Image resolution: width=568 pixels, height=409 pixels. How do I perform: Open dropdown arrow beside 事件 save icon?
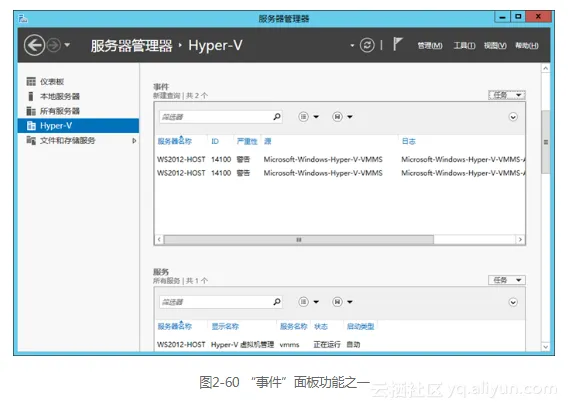point(350,117)
